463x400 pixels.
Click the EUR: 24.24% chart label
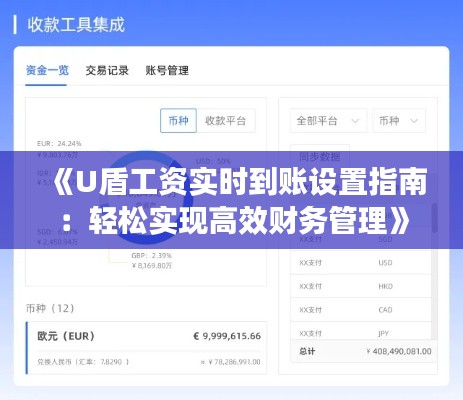coord(59,144)
